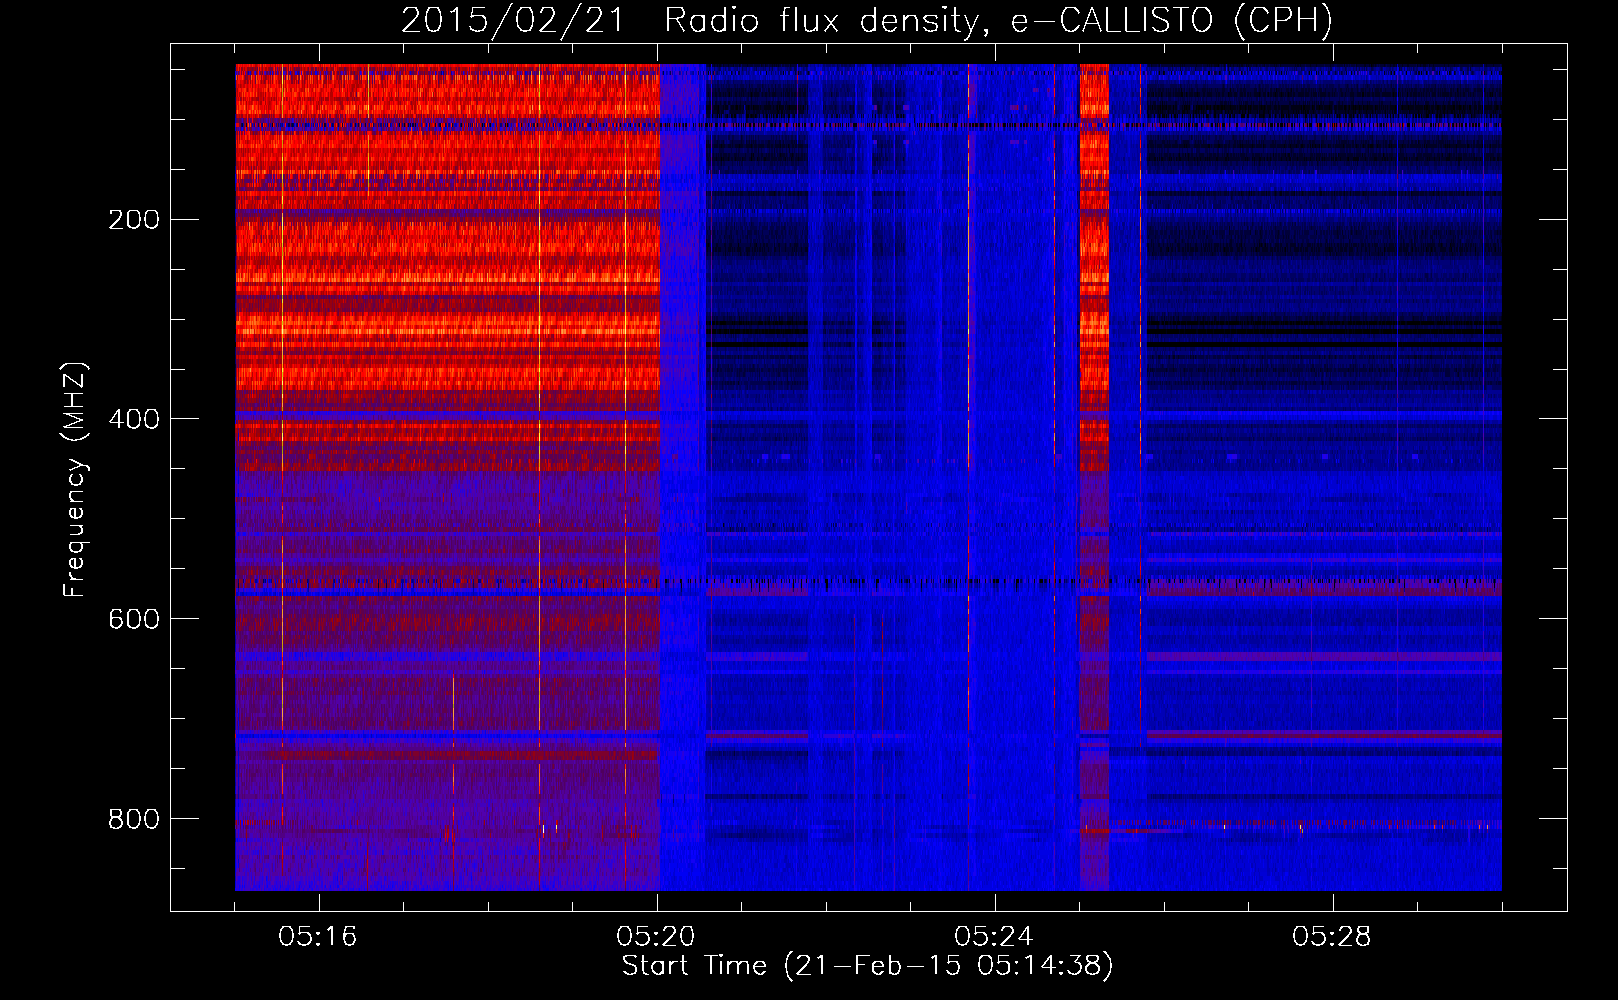Click the "400" frequency tick label
The width and height of the screenshot is (1618, 1000).
(x=133, y=419)
